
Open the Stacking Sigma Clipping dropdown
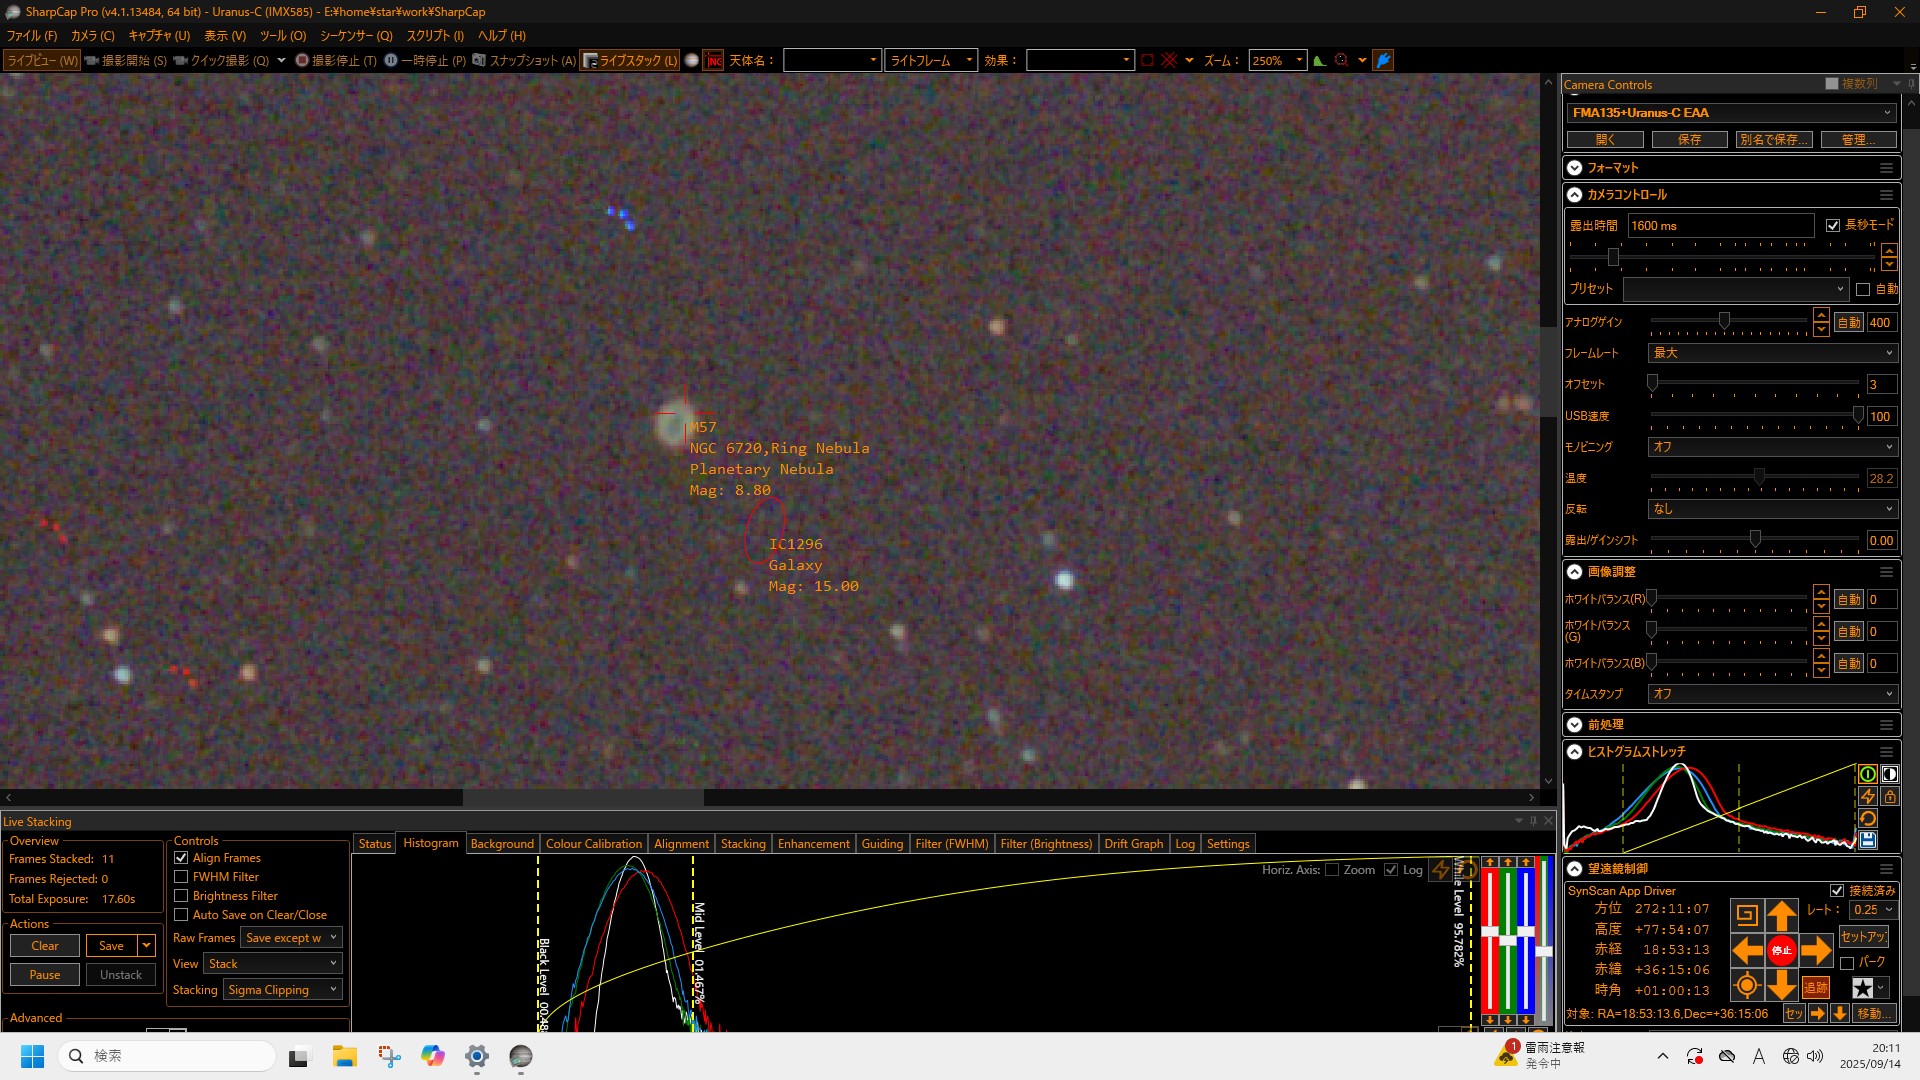pyautogui.click(x=283, y=990)
